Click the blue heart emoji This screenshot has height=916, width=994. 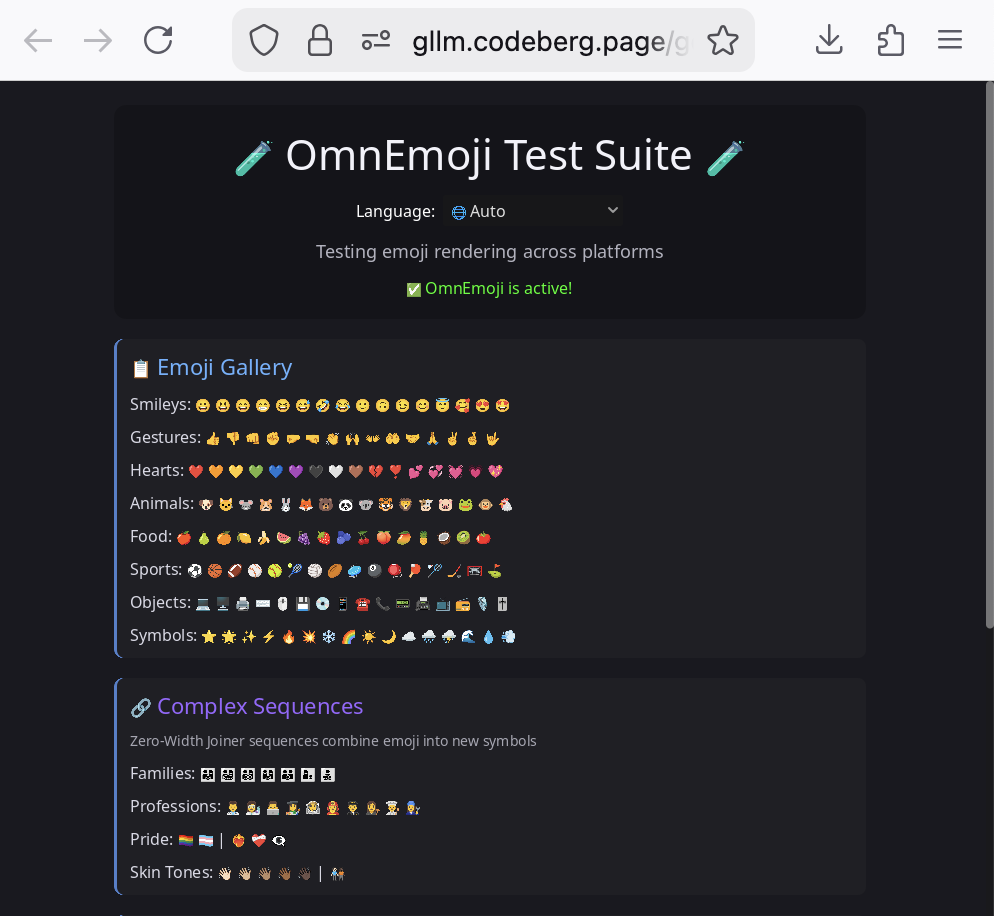coord(275,471)
